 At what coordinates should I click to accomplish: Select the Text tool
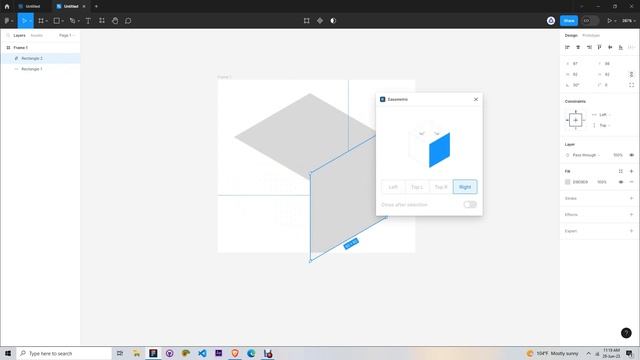click(88, 21)
